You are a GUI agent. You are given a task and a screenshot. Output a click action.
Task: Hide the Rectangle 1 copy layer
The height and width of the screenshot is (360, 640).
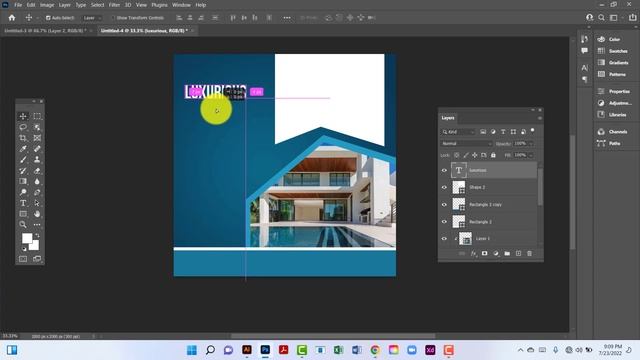(x=444, y=204)
